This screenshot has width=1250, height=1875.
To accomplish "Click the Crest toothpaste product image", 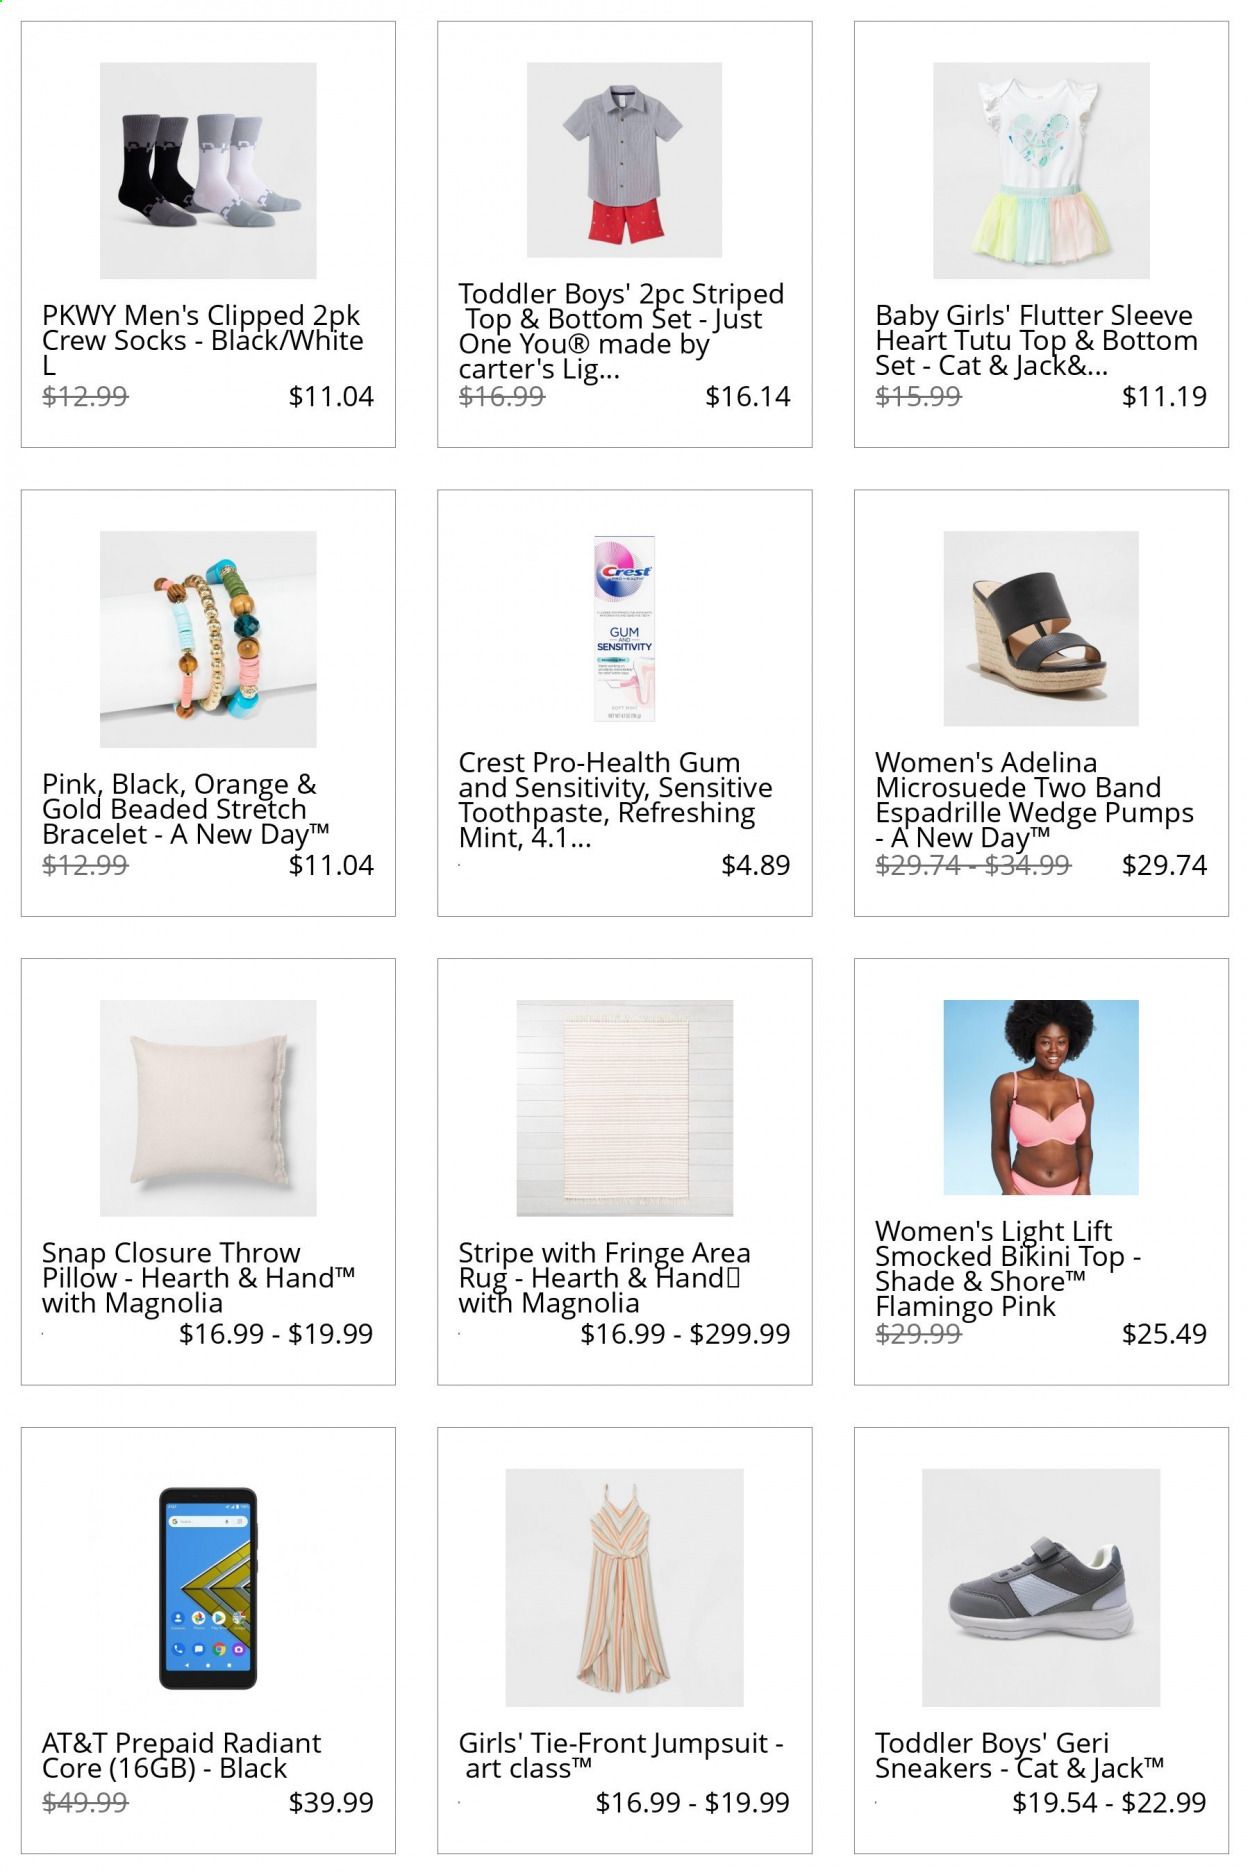I will click(x=624, y=629).
